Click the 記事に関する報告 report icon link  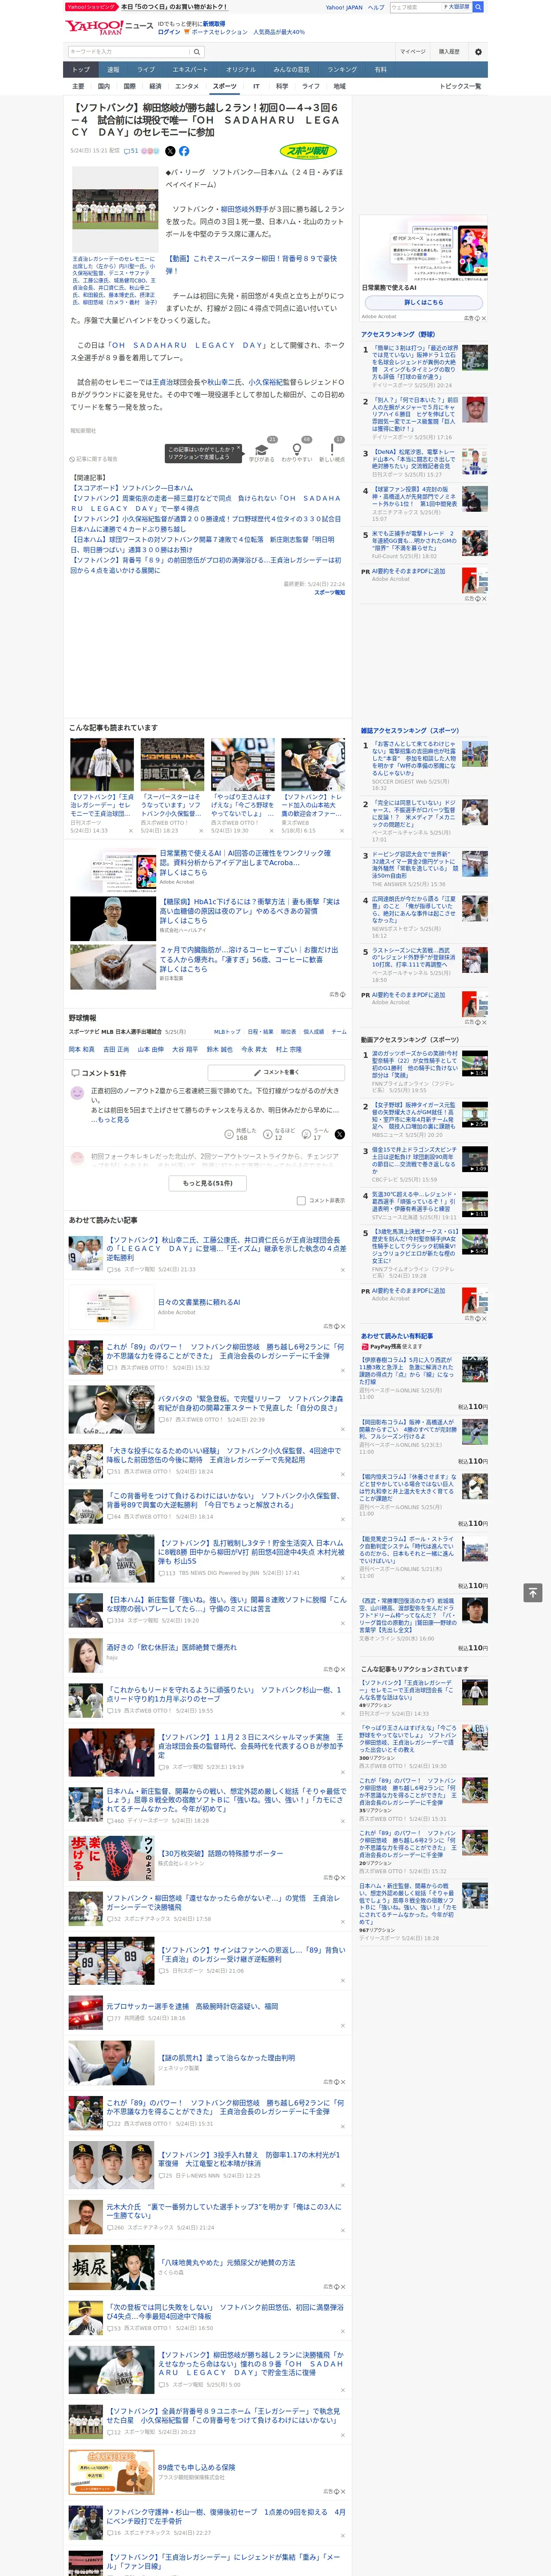click(x=94, y=459)
